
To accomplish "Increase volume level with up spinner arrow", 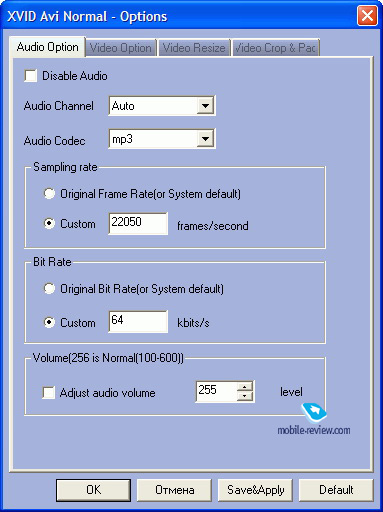I will tap(245, 387).
